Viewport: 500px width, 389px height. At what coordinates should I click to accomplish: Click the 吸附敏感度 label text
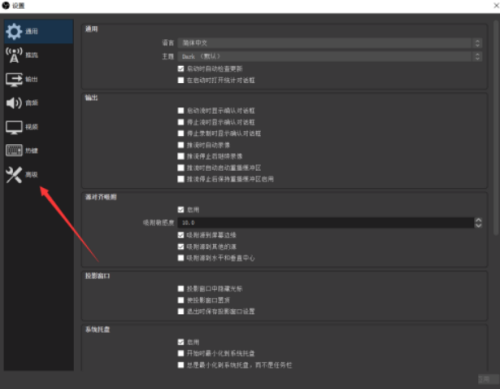(159, 223)
